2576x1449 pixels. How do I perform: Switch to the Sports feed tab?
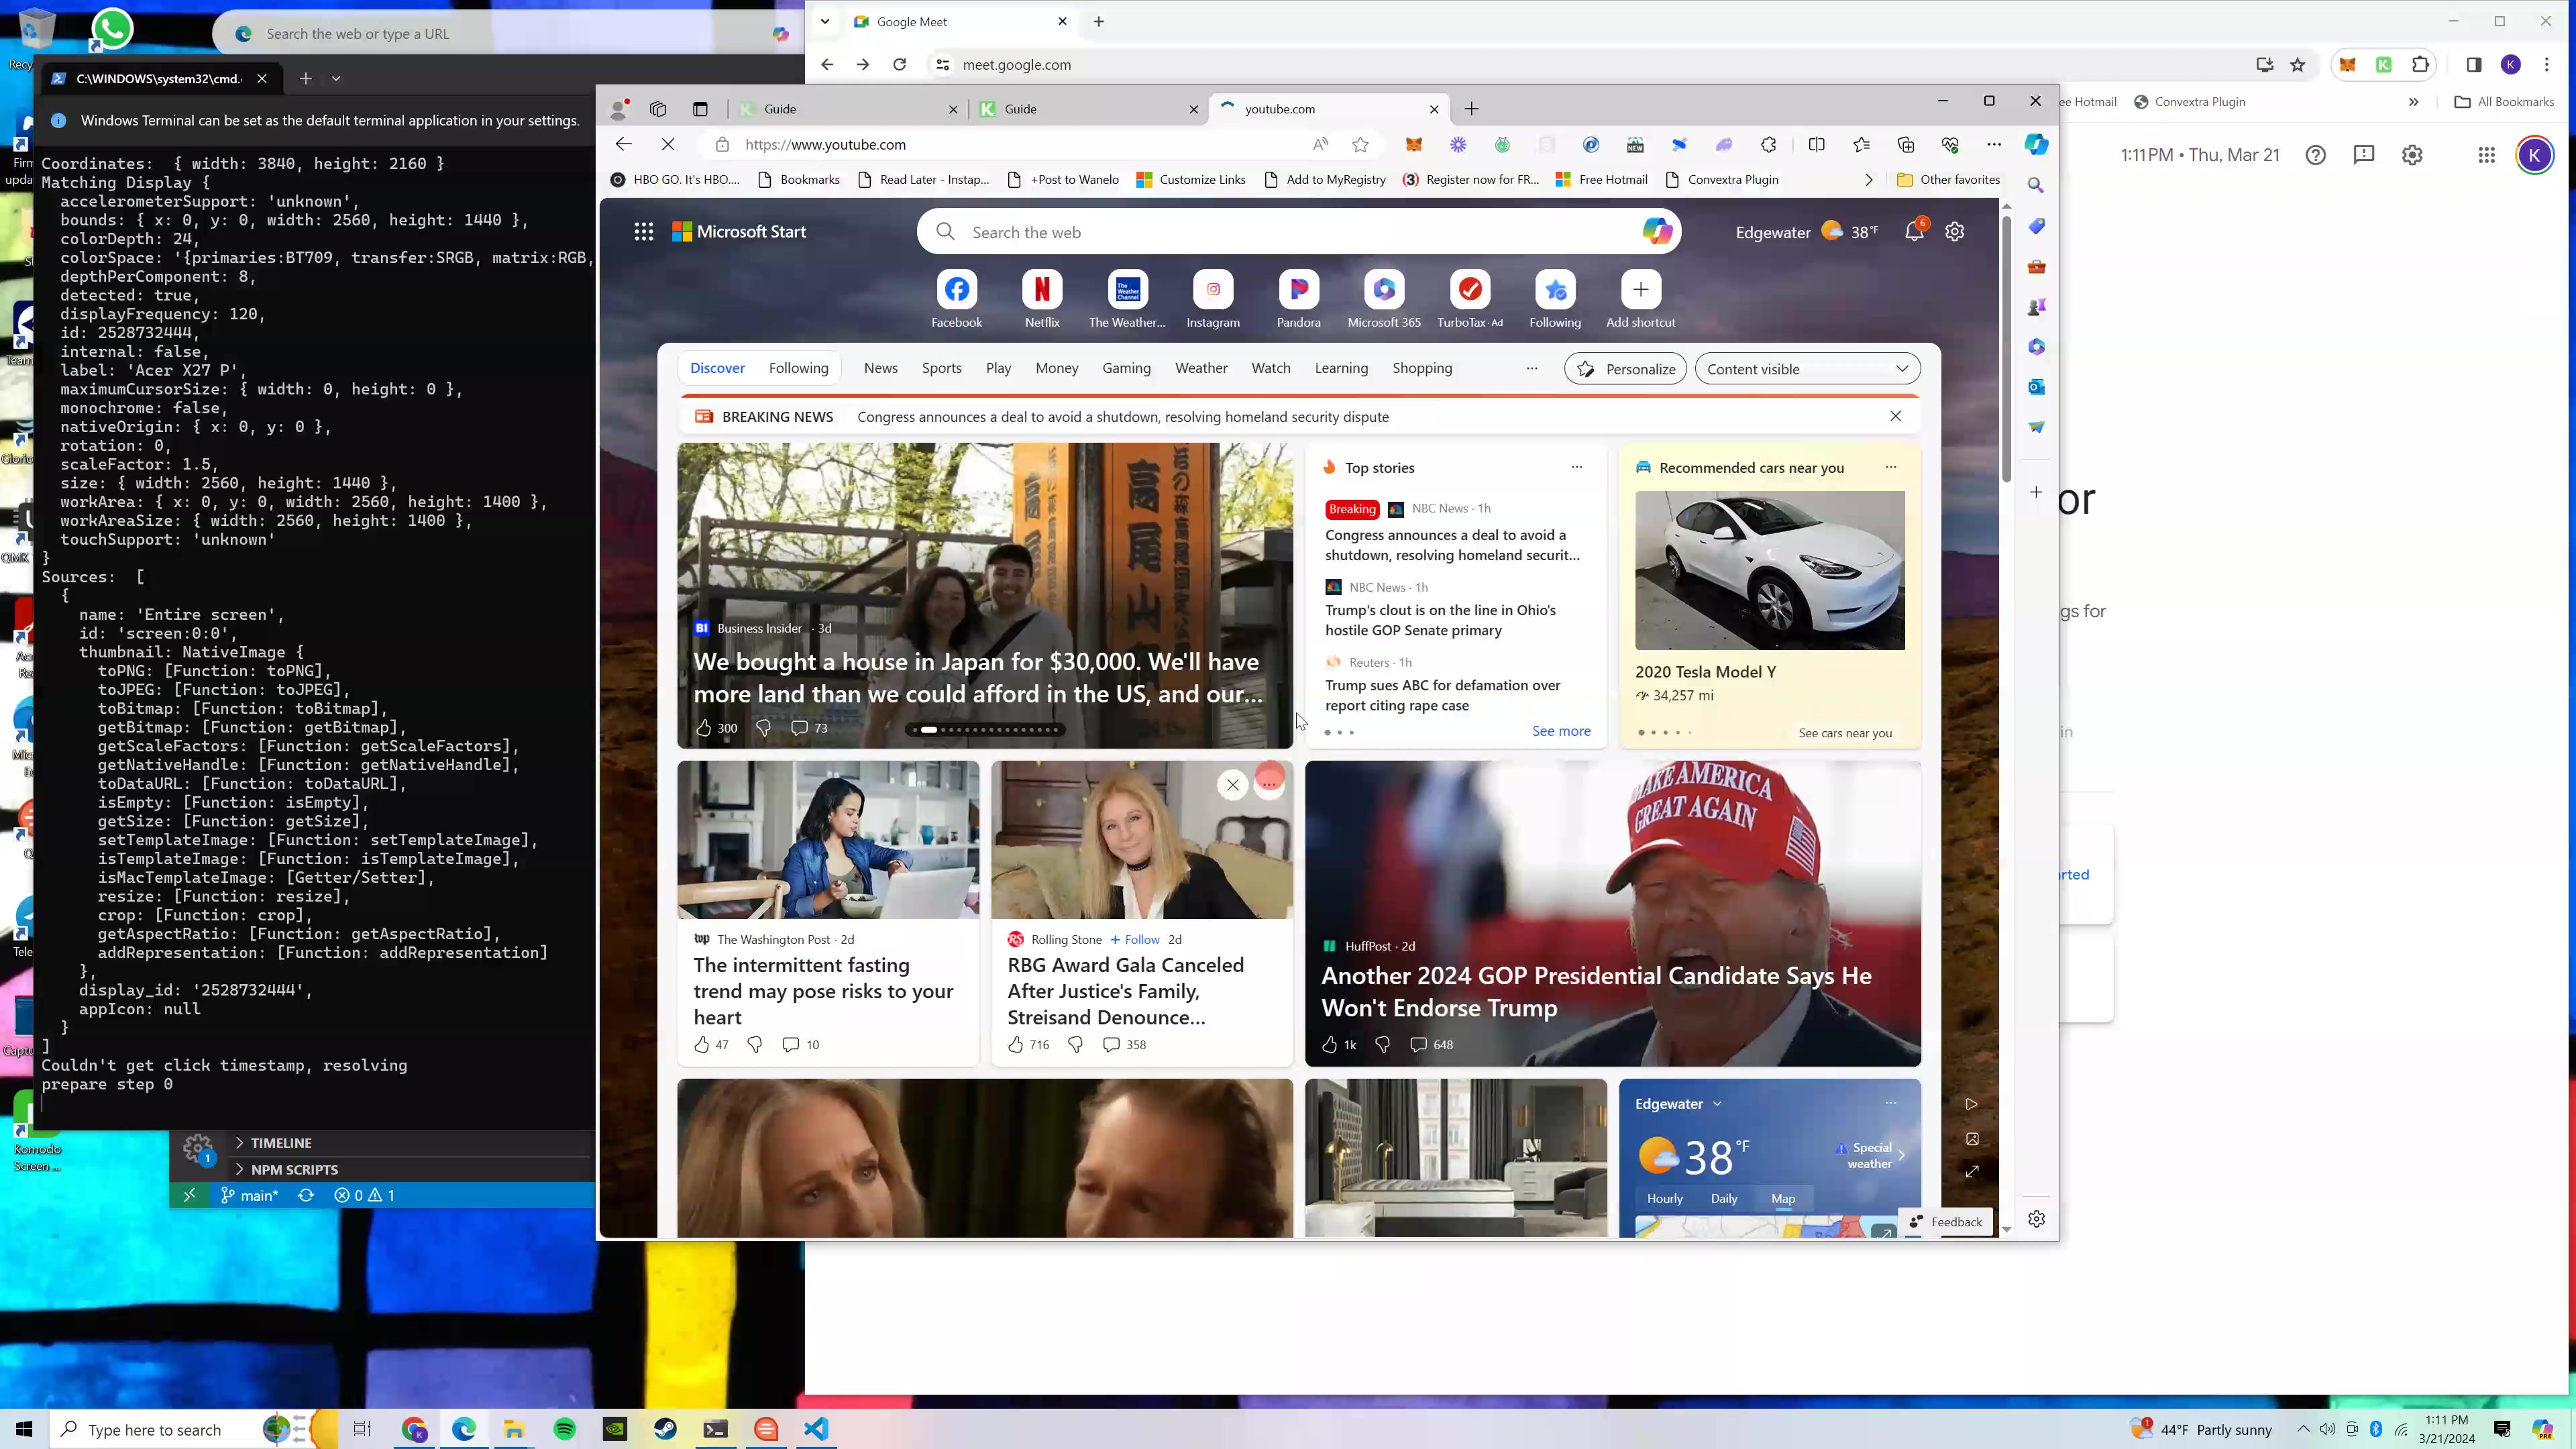pyautogui.click(x=941, y=369)
